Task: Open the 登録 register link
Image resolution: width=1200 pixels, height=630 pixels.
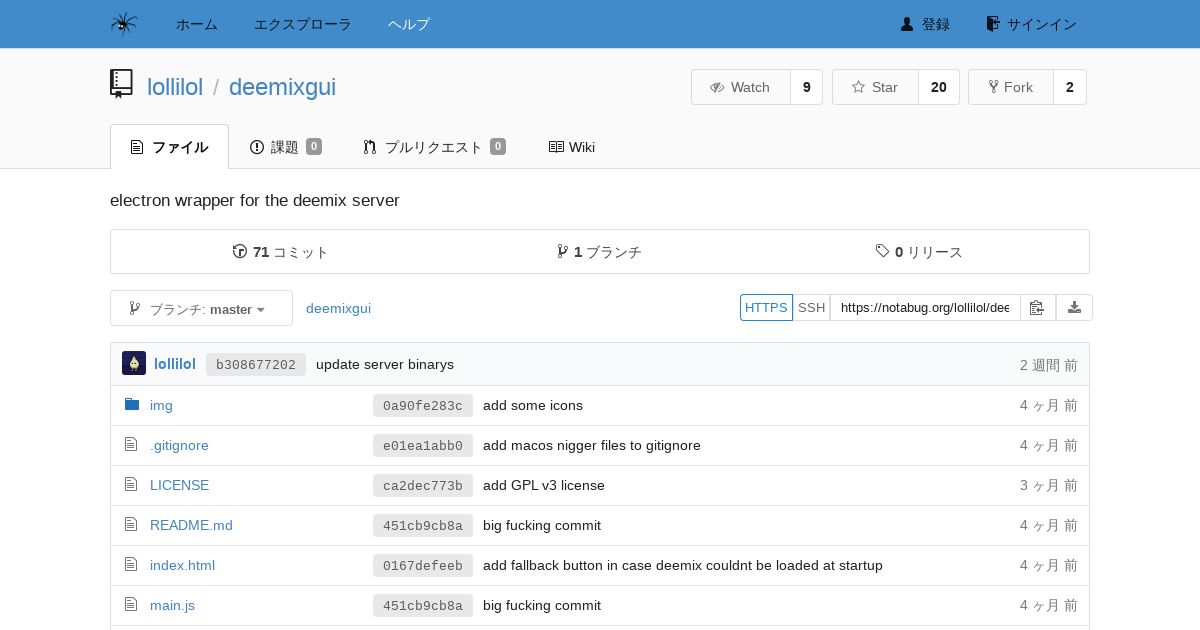Action: (x=925, y=24)
